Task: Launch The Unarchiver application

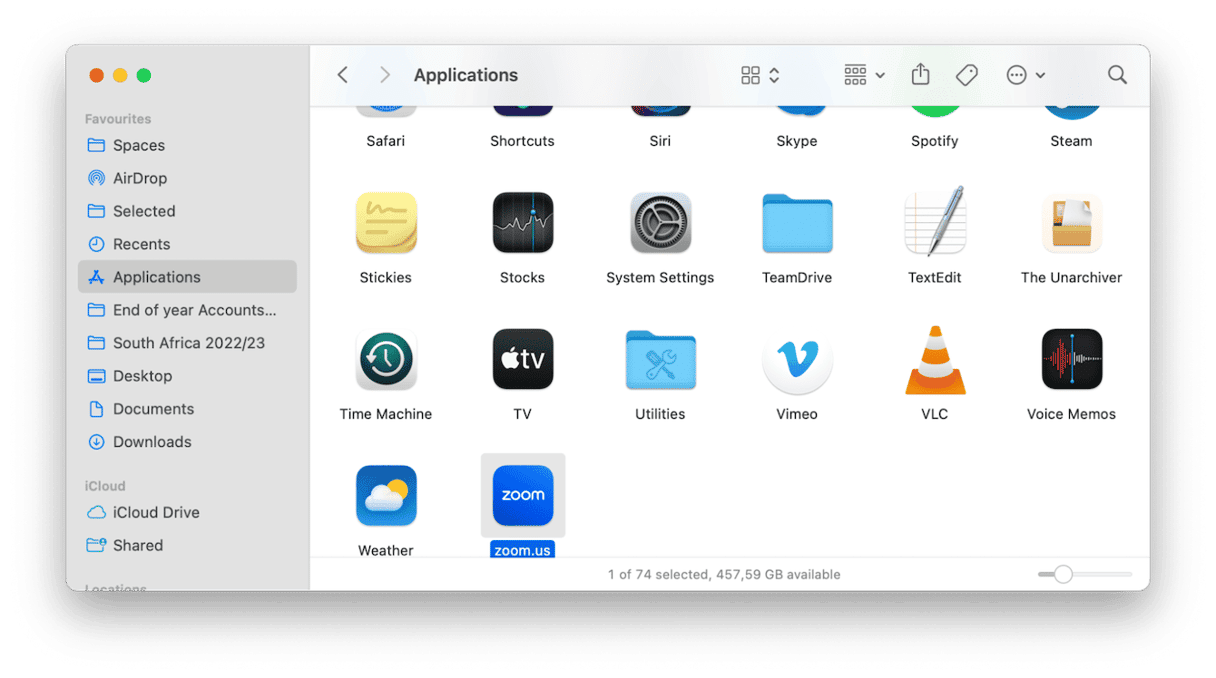Action: click(1071, 223)
